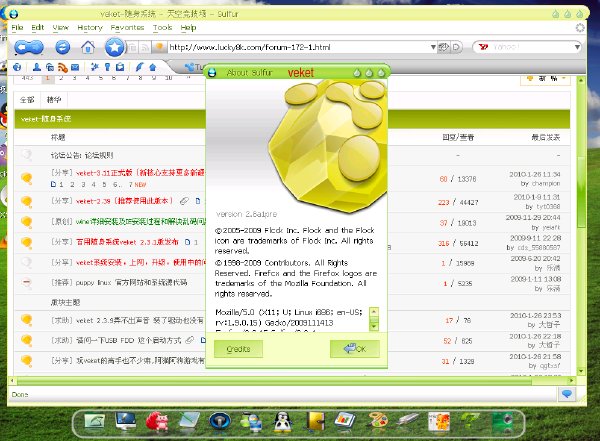Screen dimensions: 600x441
Task: Click reply count 223 / 44427 cell
Action: point(458,203)
